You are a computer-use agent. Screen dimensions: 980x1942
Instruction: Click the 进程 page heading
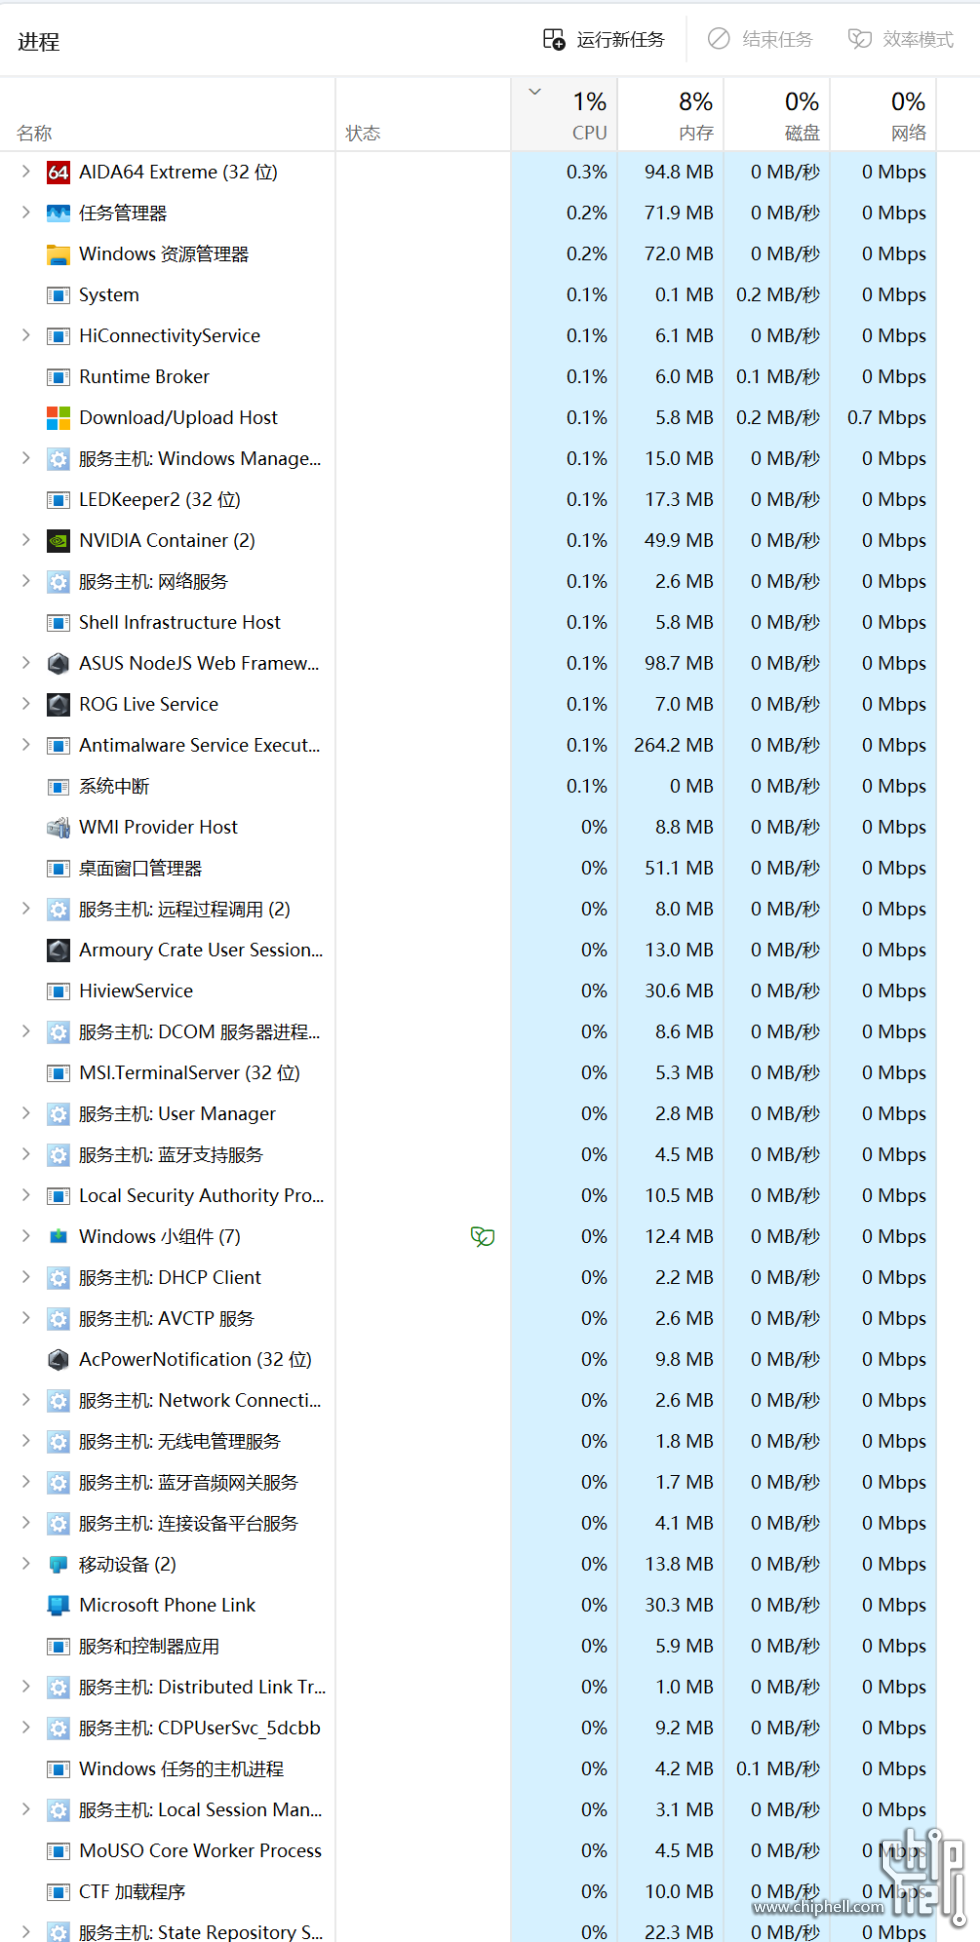[39, 42]
